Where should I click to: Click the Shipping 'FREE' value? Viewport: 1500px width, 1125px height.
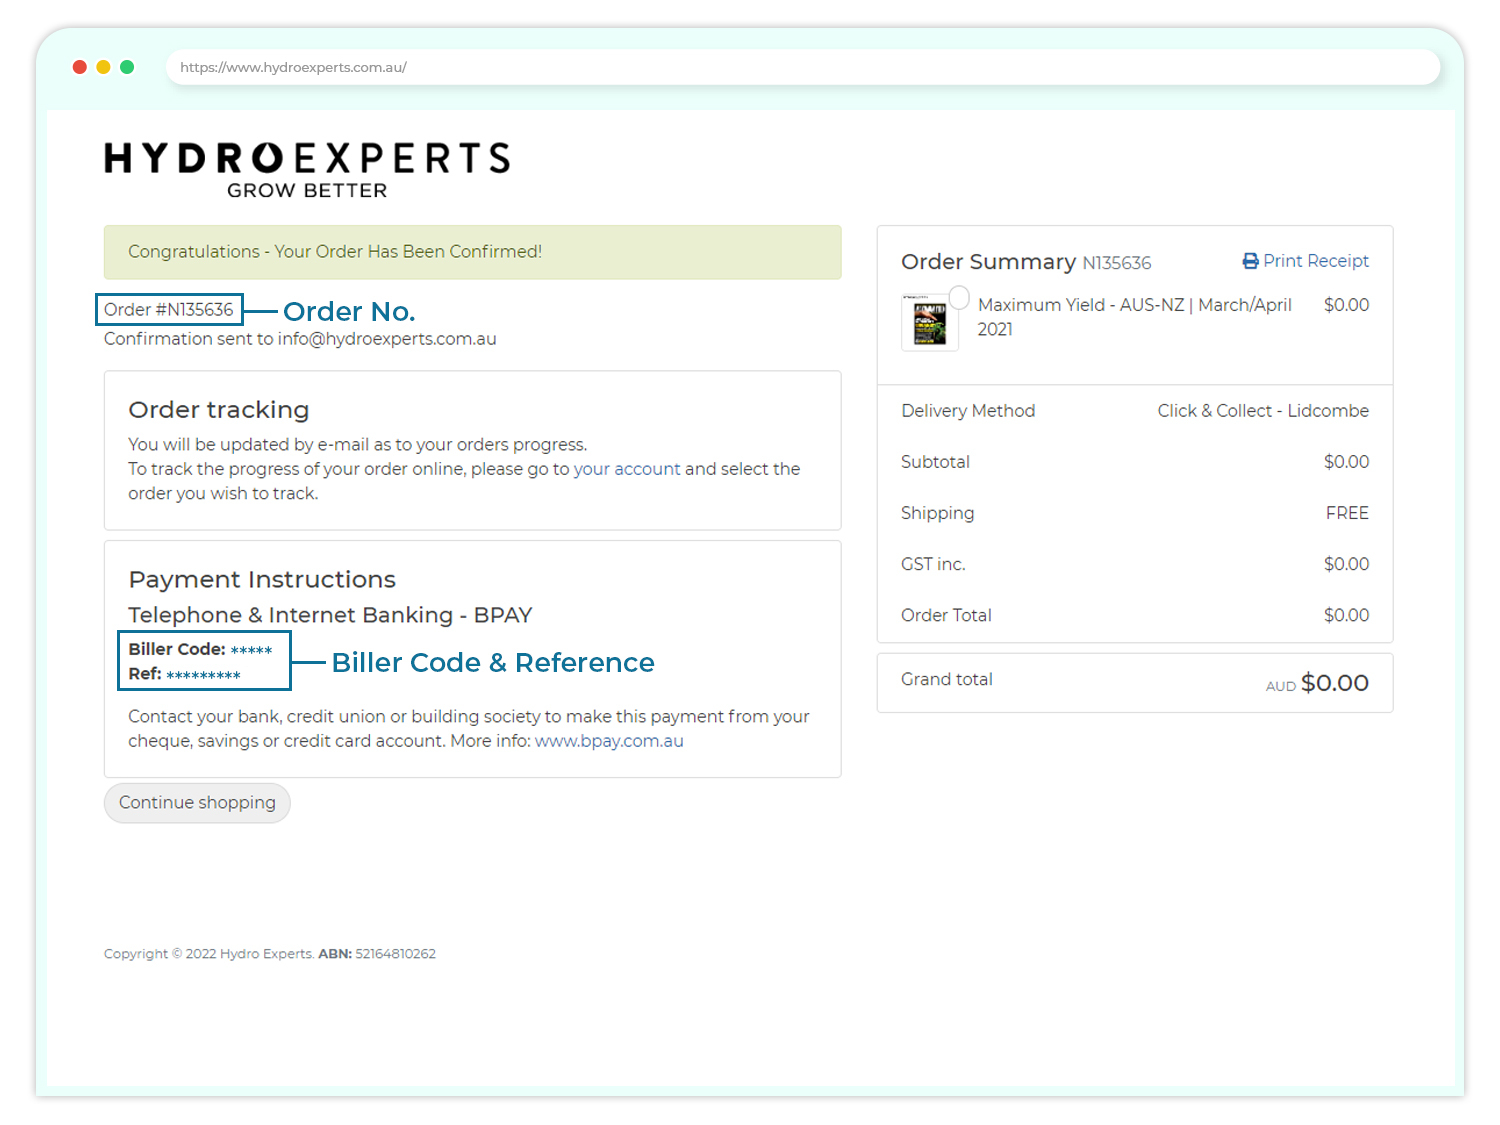click(x=1347, y=513)
